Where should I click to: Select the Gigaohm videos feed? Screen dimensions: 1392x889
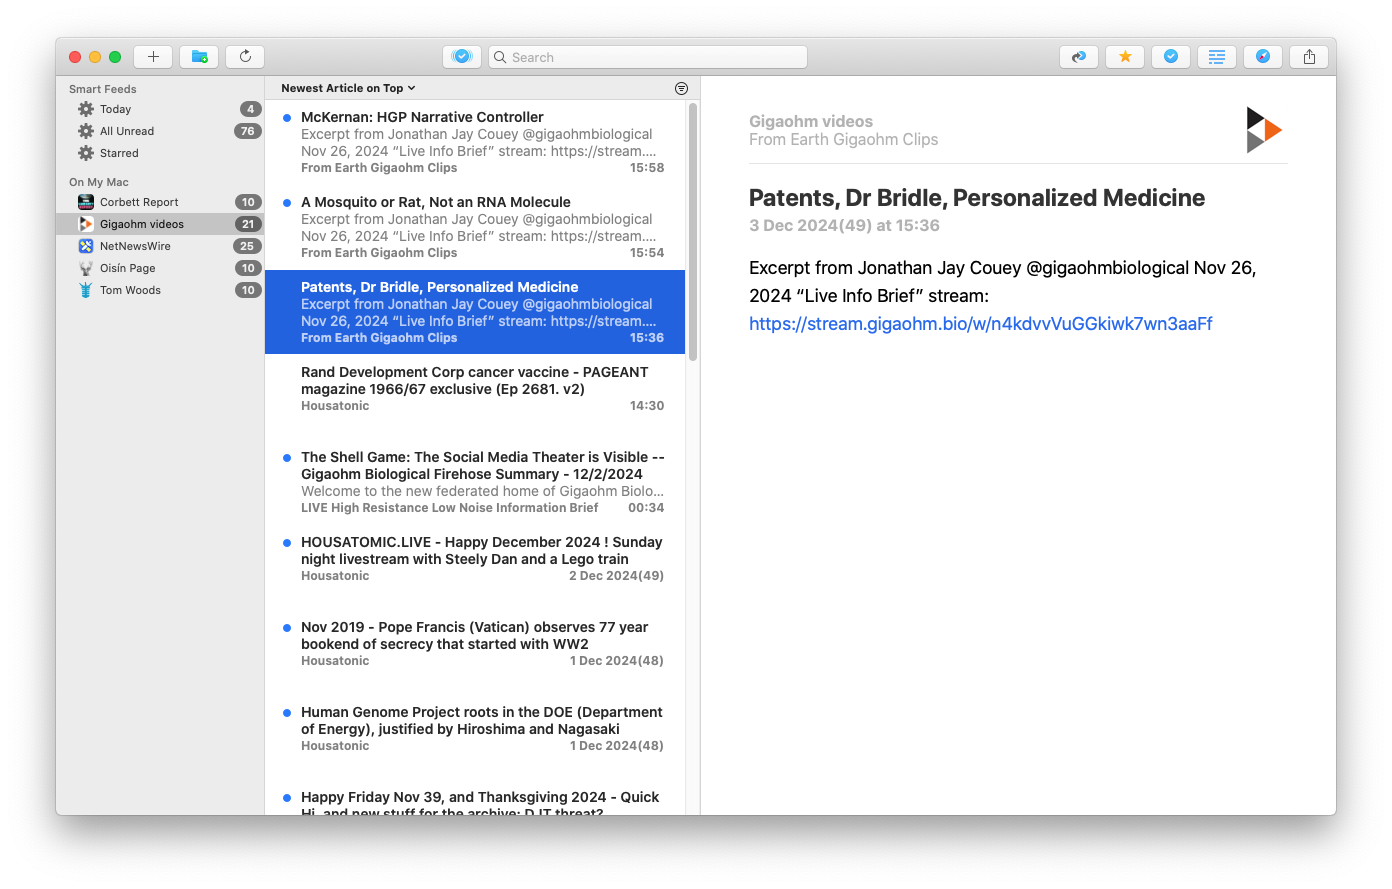160,224
